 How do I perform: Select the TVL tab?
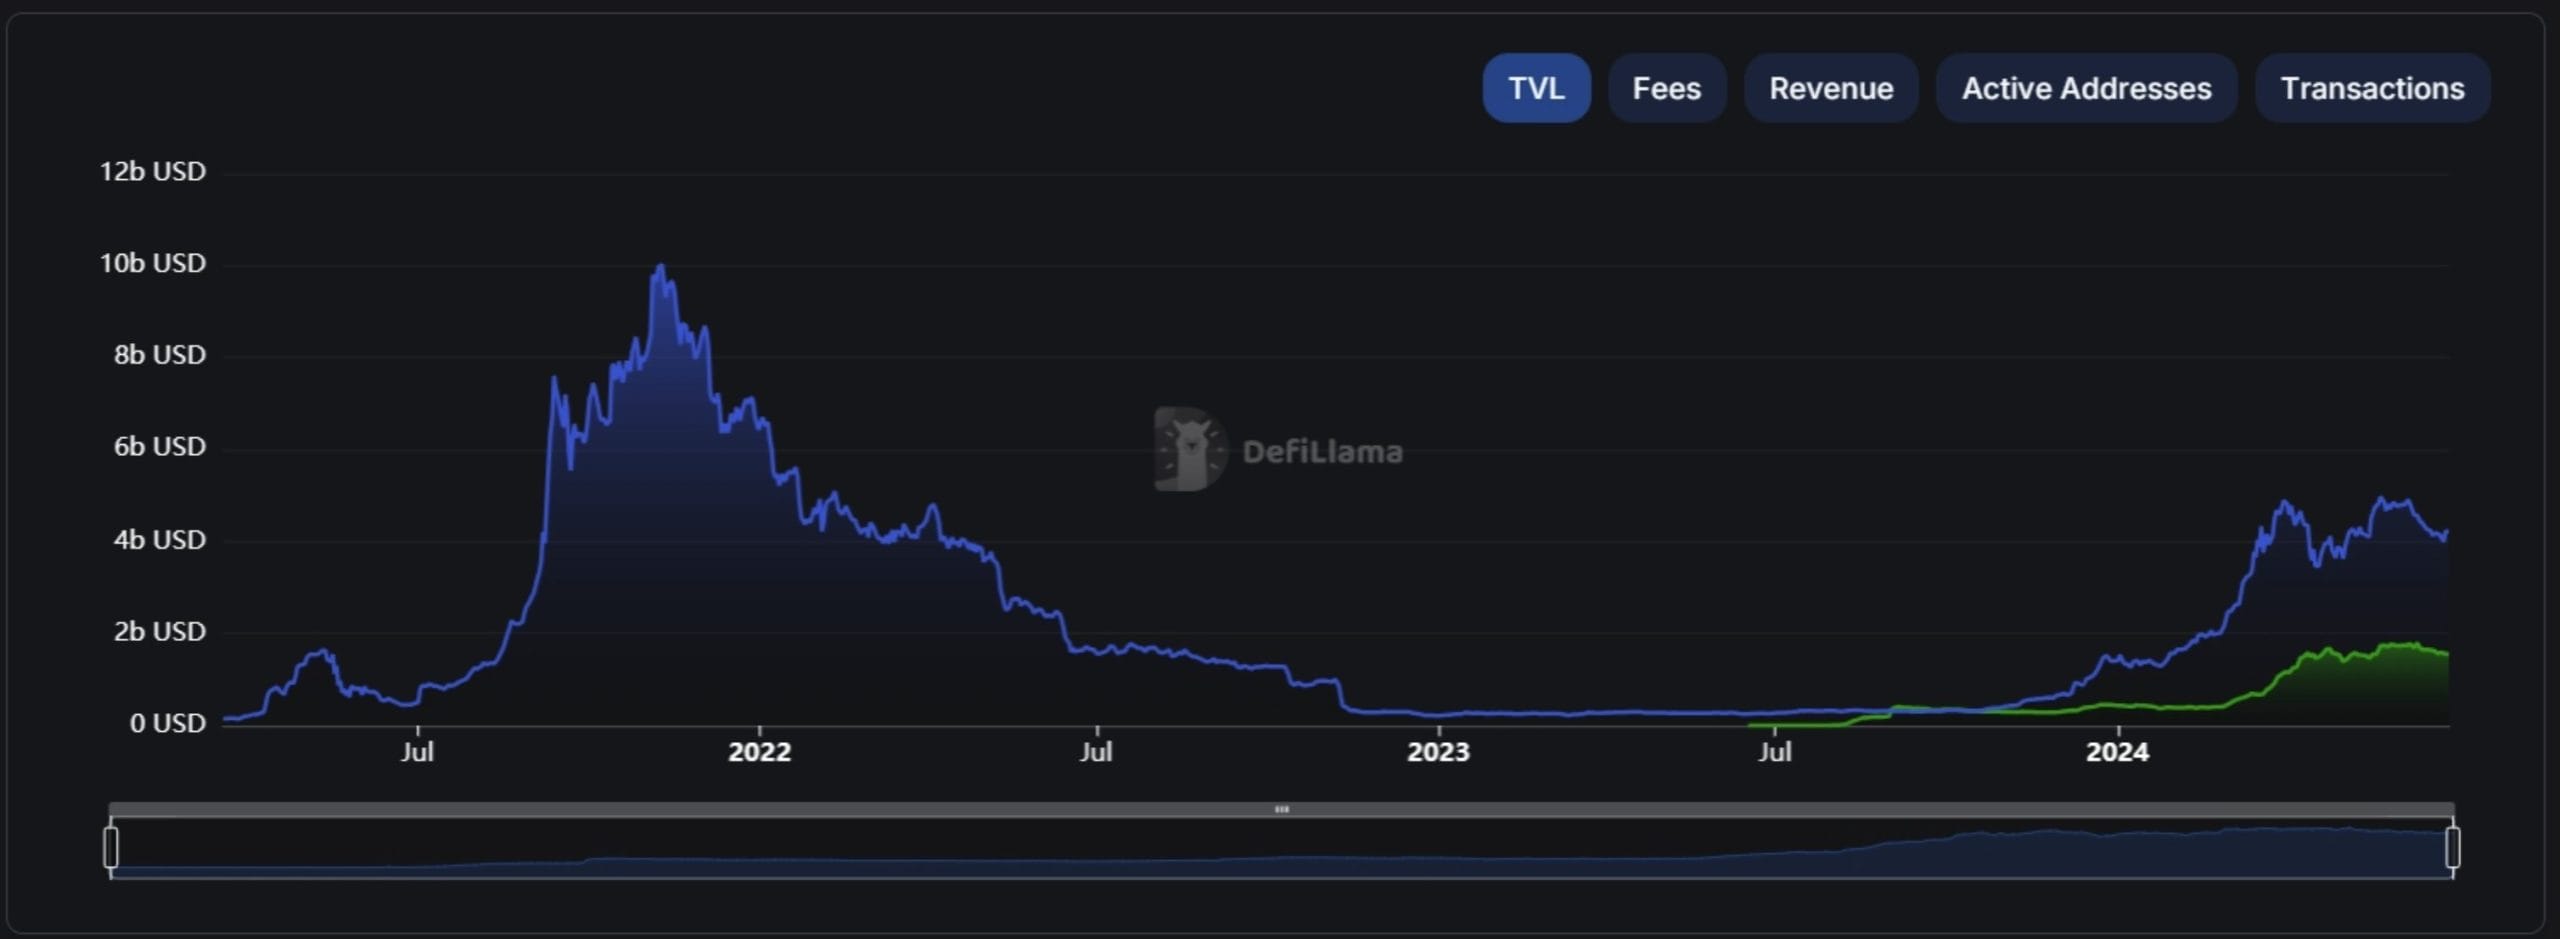[x=1536, y=88]
